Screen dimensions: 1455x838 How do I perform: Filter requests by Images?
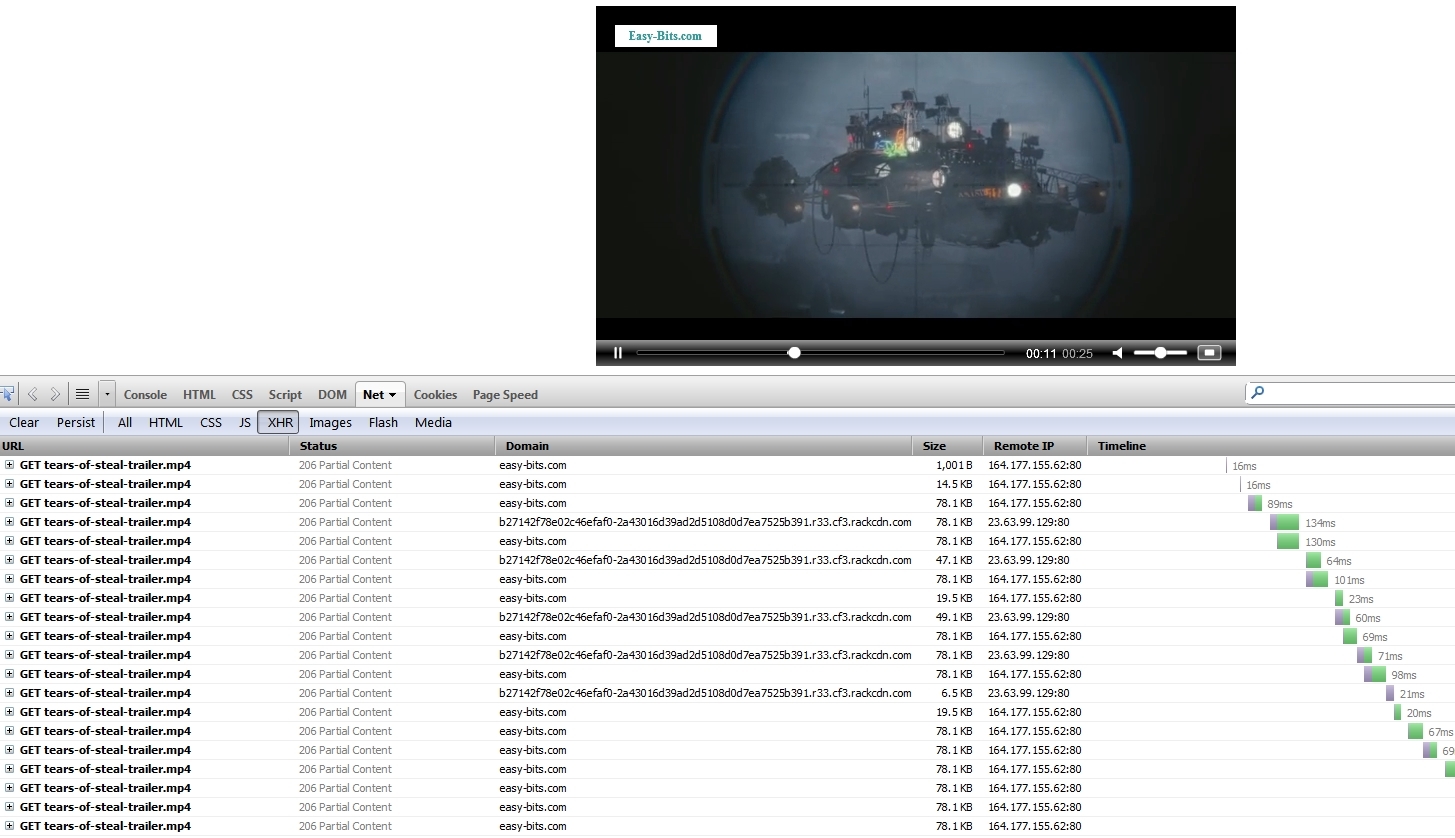[x=330, y=422]
